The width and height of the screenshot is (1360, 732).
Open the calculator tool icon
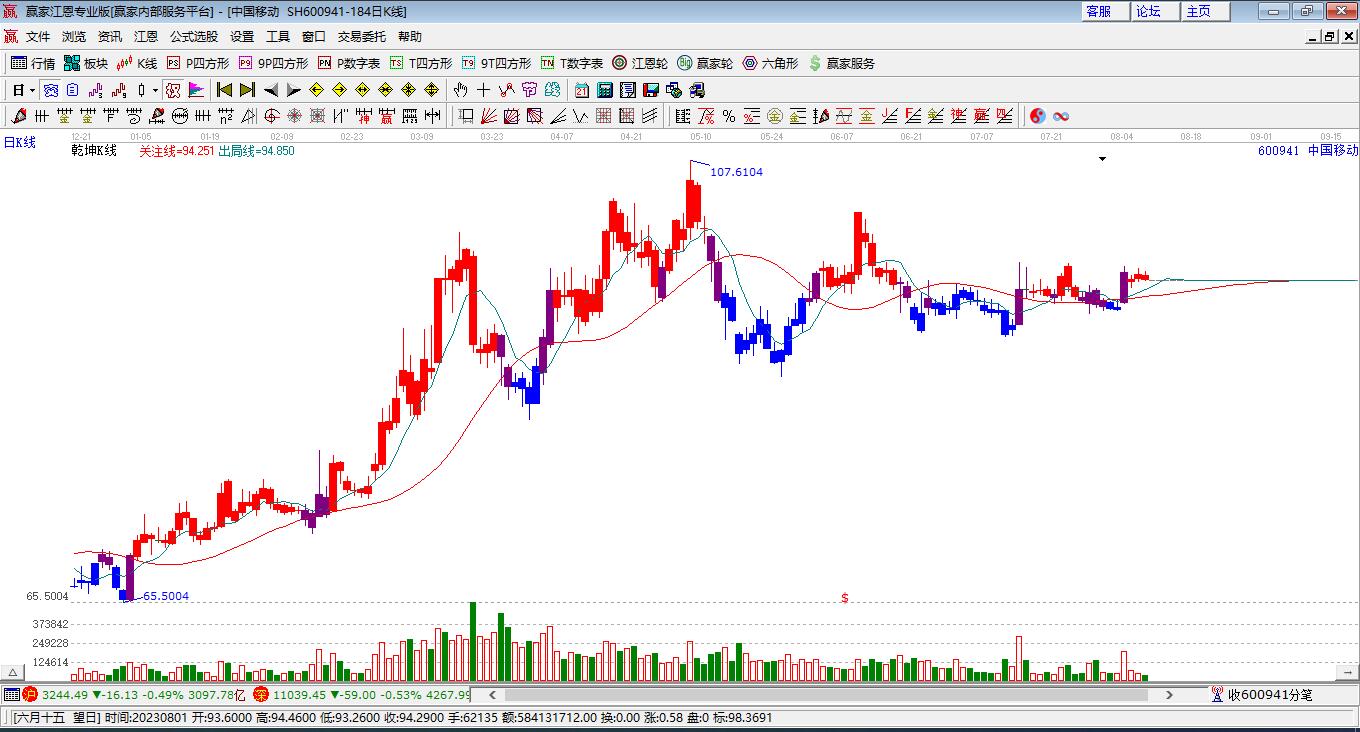pyautogui.click(x=605, y=90)
